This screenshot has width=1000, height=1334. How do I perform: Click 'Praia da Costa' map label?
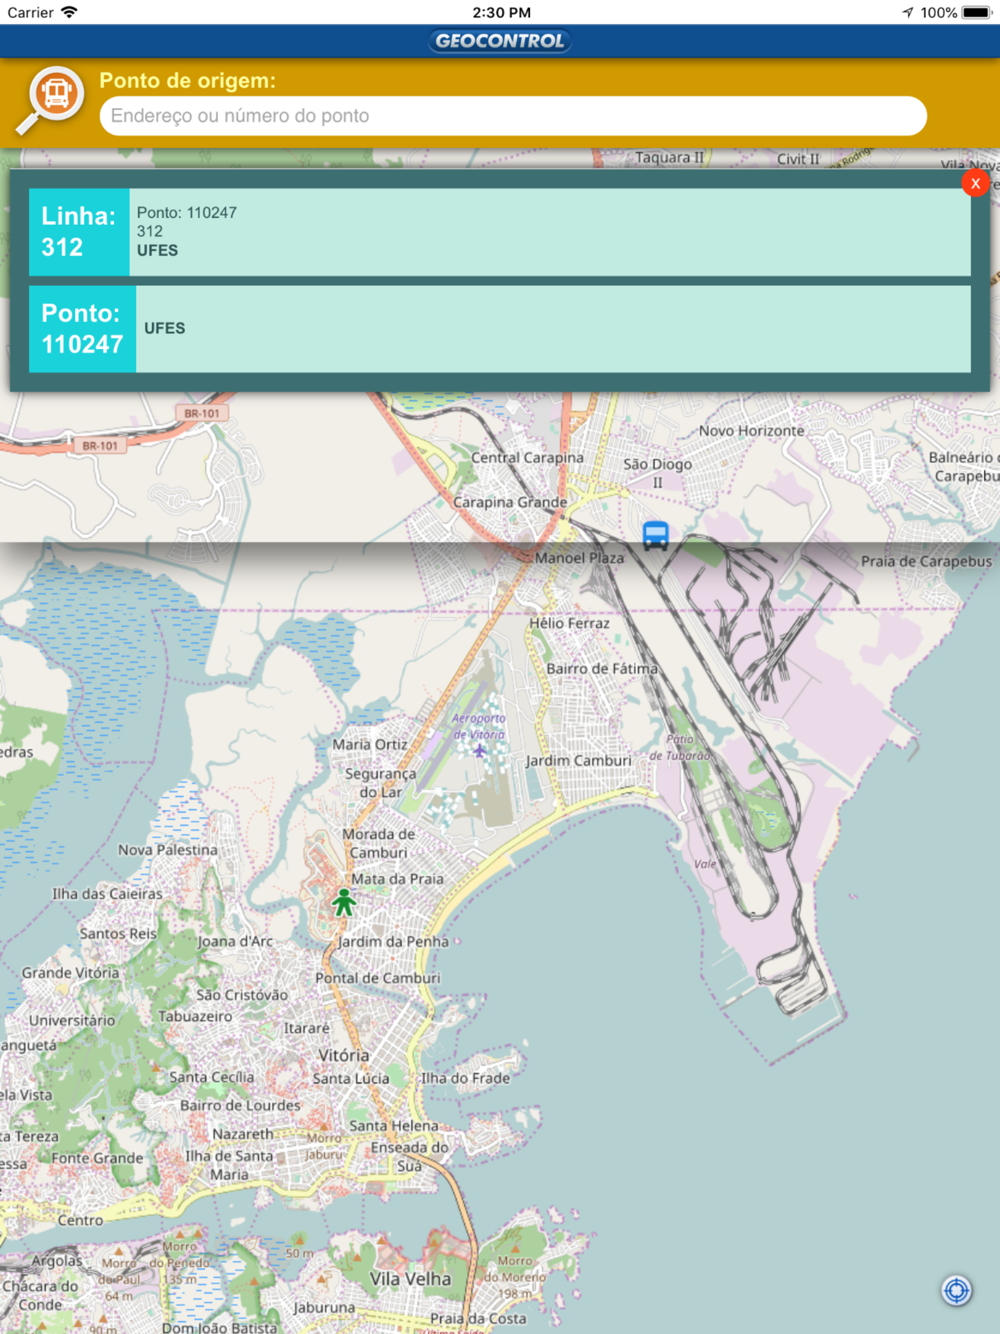(x=478, y=1318)
